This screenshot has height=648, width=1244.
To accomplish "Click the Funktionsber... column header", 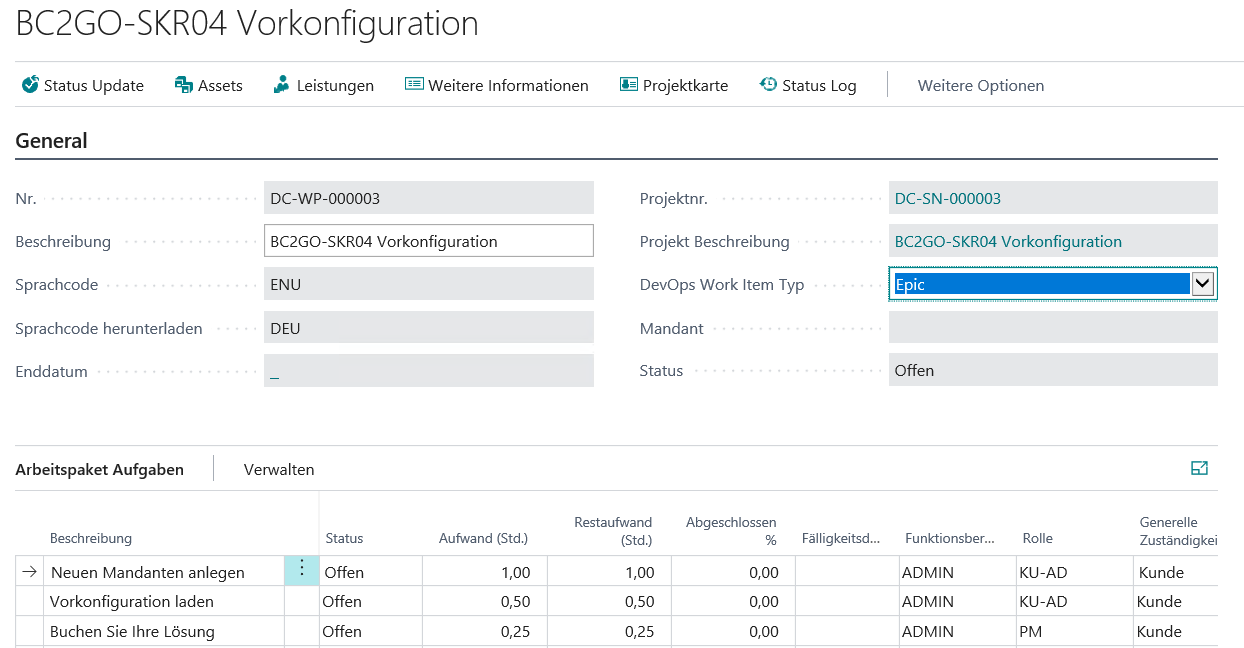I will coord(950,538).
